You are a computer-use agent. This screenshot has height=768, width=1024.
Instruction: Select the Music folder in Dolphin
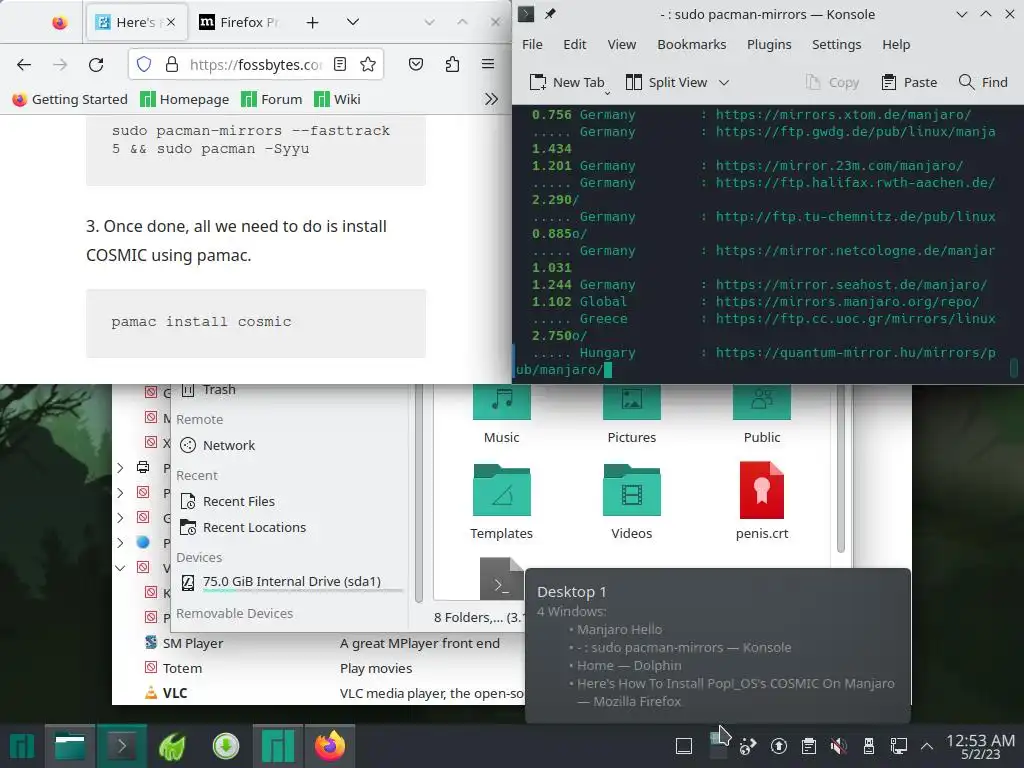[x=502, y=415]
